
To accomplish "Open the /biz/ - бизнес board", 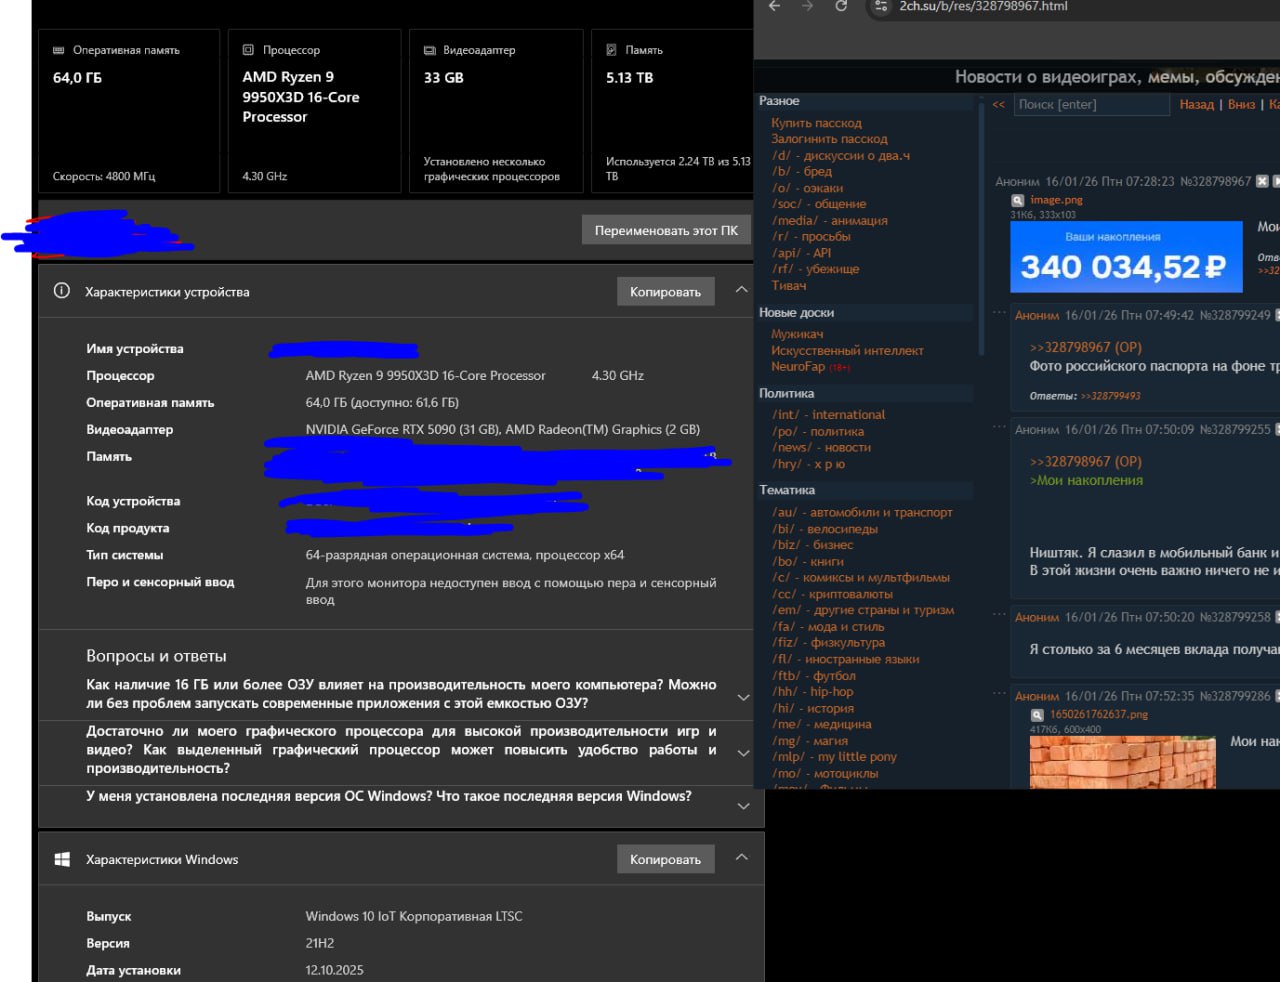I will click(x=813, y=545).
